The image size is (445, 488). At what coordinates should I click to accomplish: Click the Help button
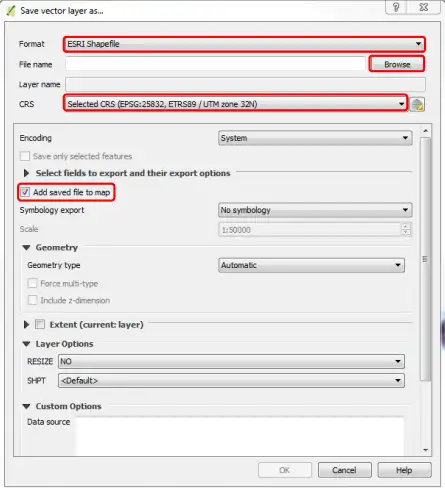404,470
